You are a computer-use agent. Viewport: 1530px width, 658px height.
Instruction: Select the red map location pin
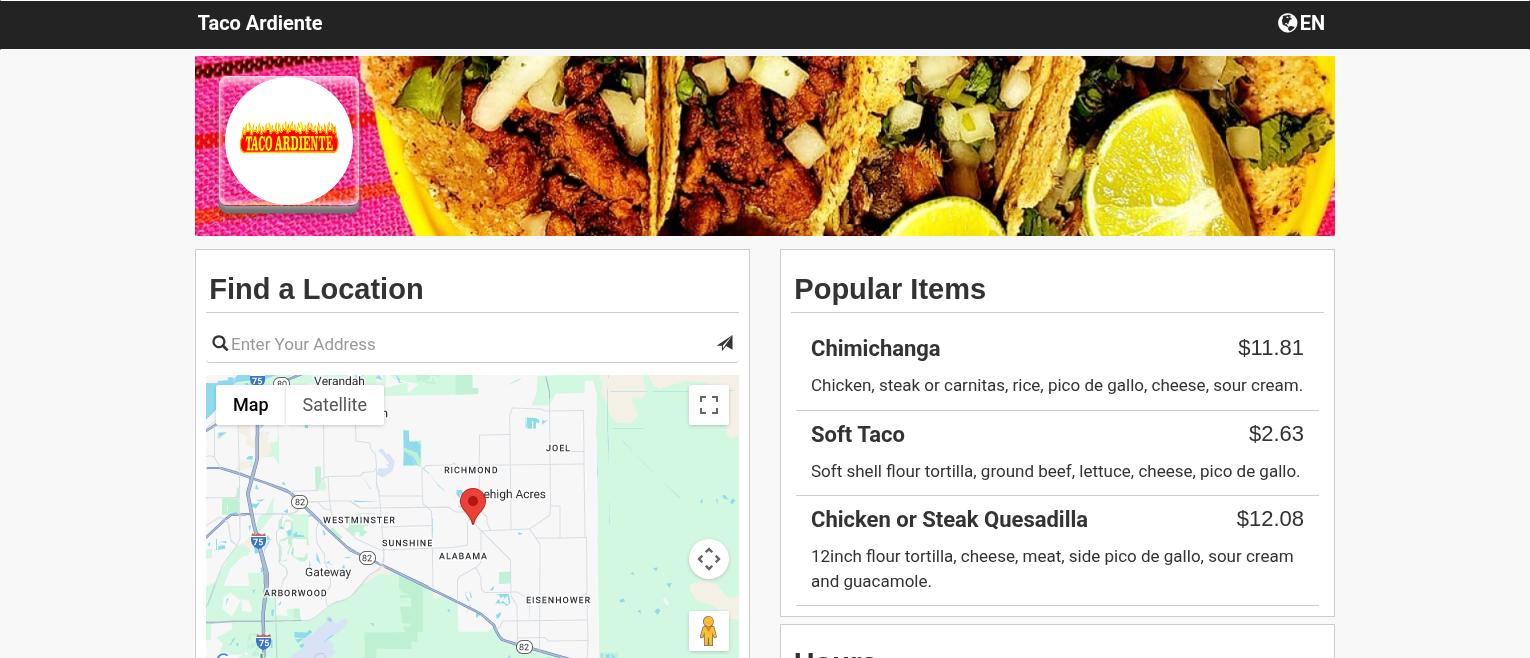(473, 506)
